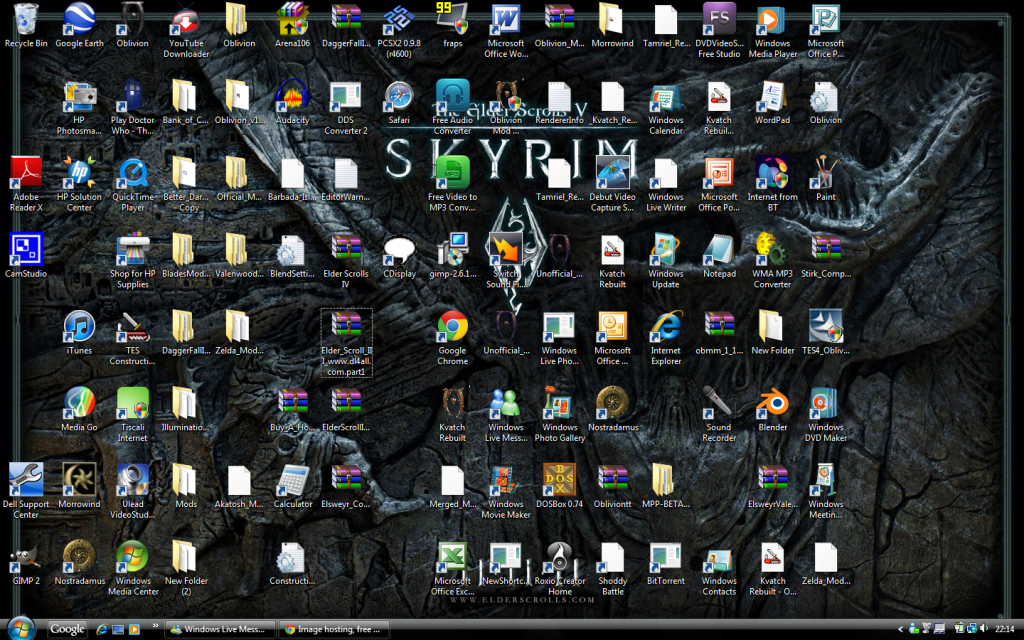1024x640 pixels.
Task: Launch Safari browser from the desktop
Action: [399, 97]
